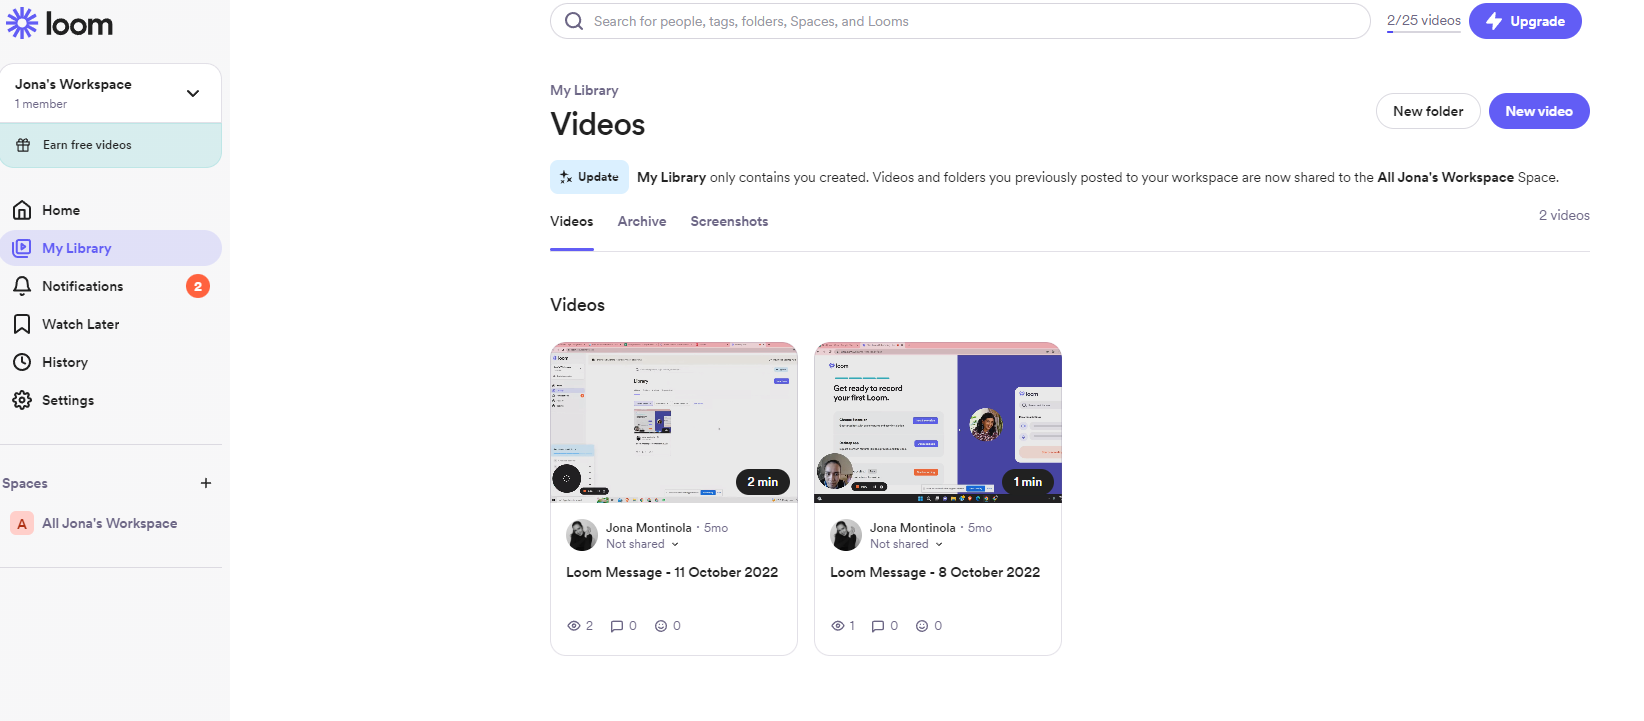Open Watch Later list
This screenshot has height=721, width=1644.
point(111,324)
